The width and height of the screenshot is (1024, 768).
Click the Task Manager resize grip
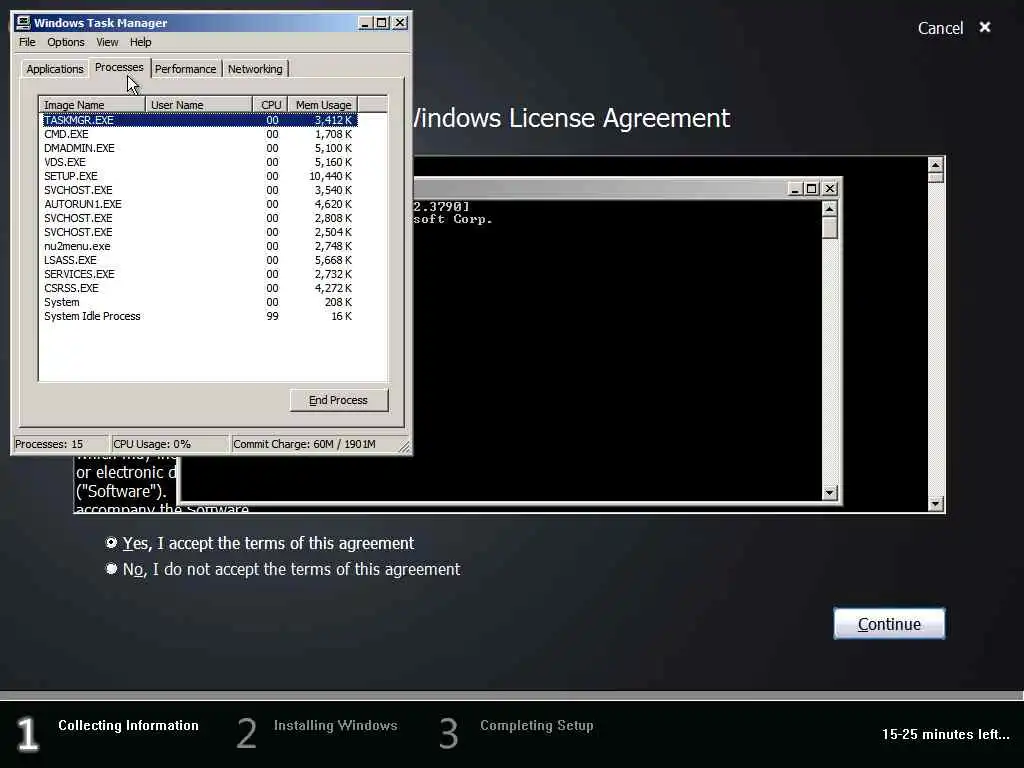point(404,447)
